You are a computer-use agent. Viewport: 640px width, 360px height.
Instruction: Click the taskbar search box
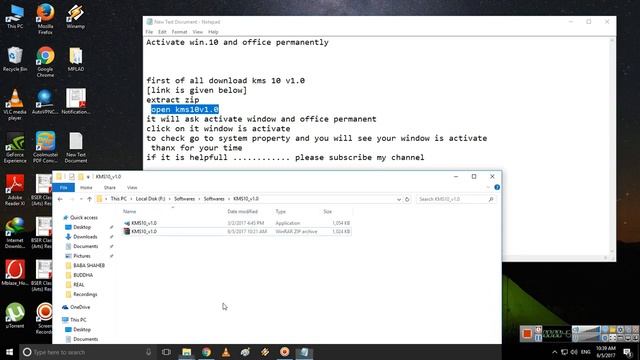pos(88,352)
